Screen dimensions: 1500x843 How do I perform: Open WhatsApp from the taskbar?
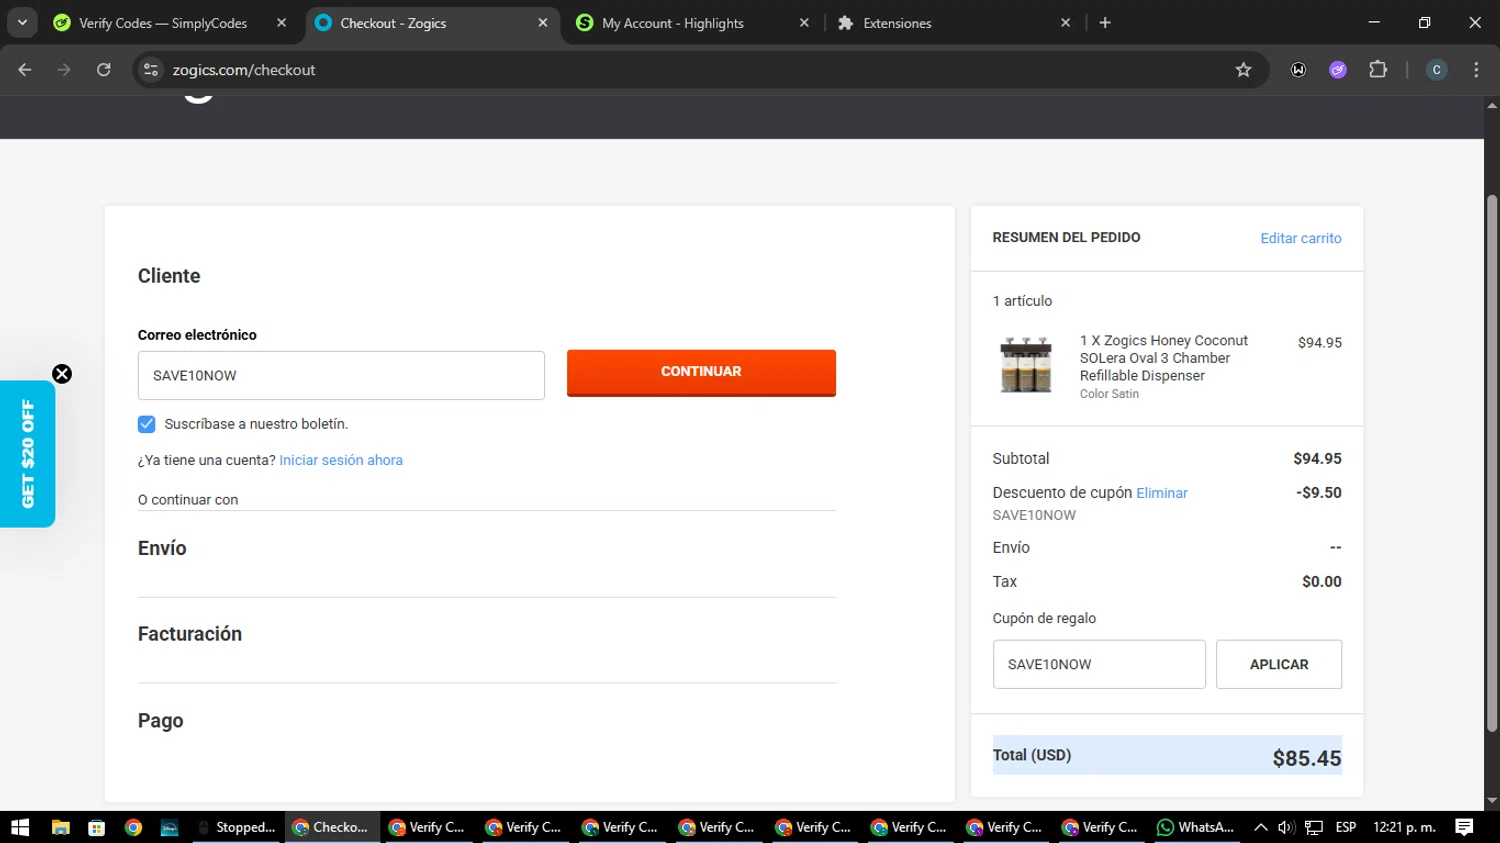coord(1195,827)
